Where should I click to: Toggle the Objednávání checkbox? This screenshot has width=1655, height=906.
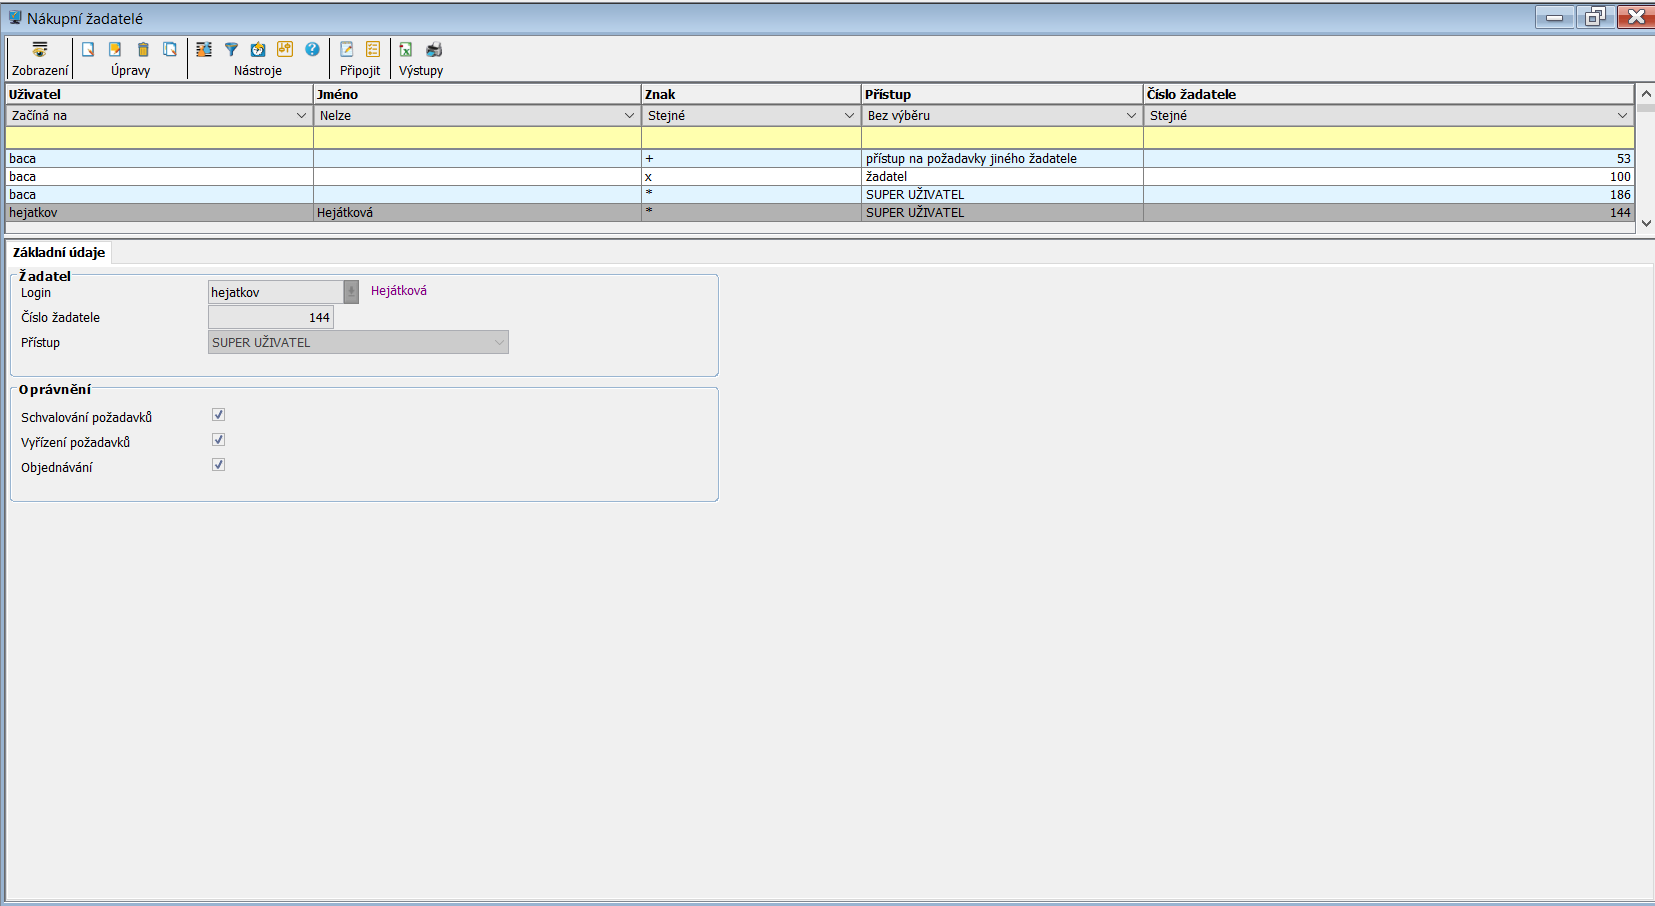click(x=218, y=465)
